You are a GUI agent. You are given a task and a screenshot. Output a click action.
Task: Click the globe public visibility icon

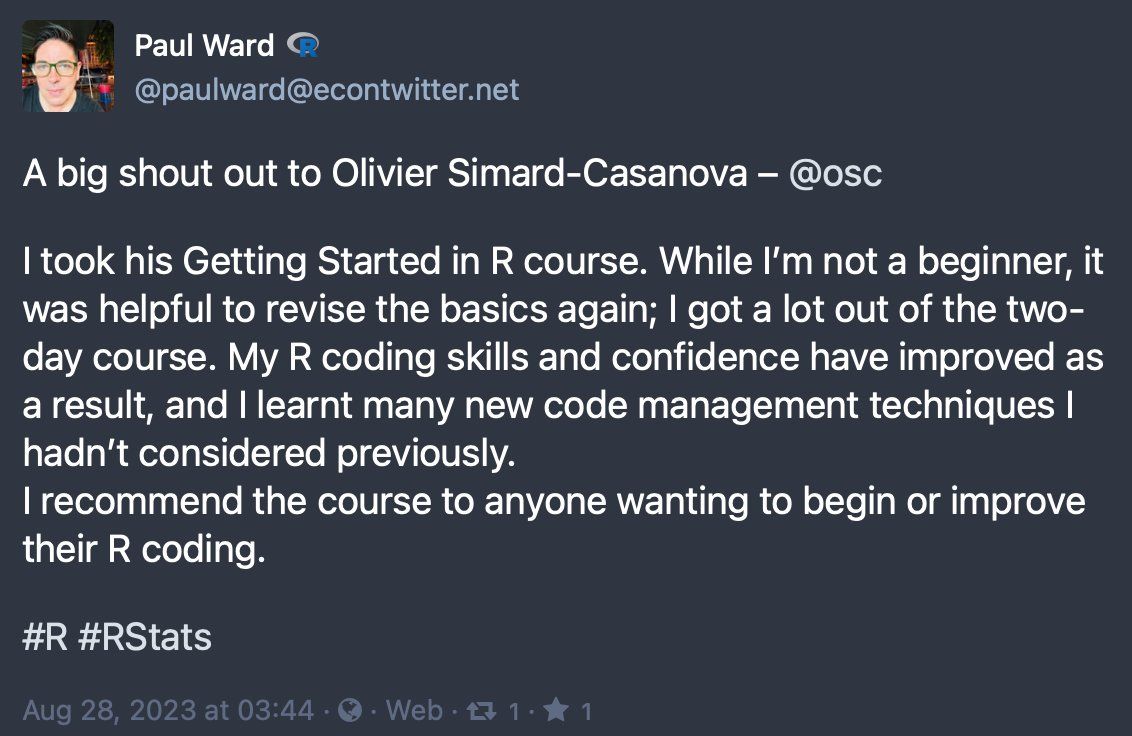click(350, 710)
